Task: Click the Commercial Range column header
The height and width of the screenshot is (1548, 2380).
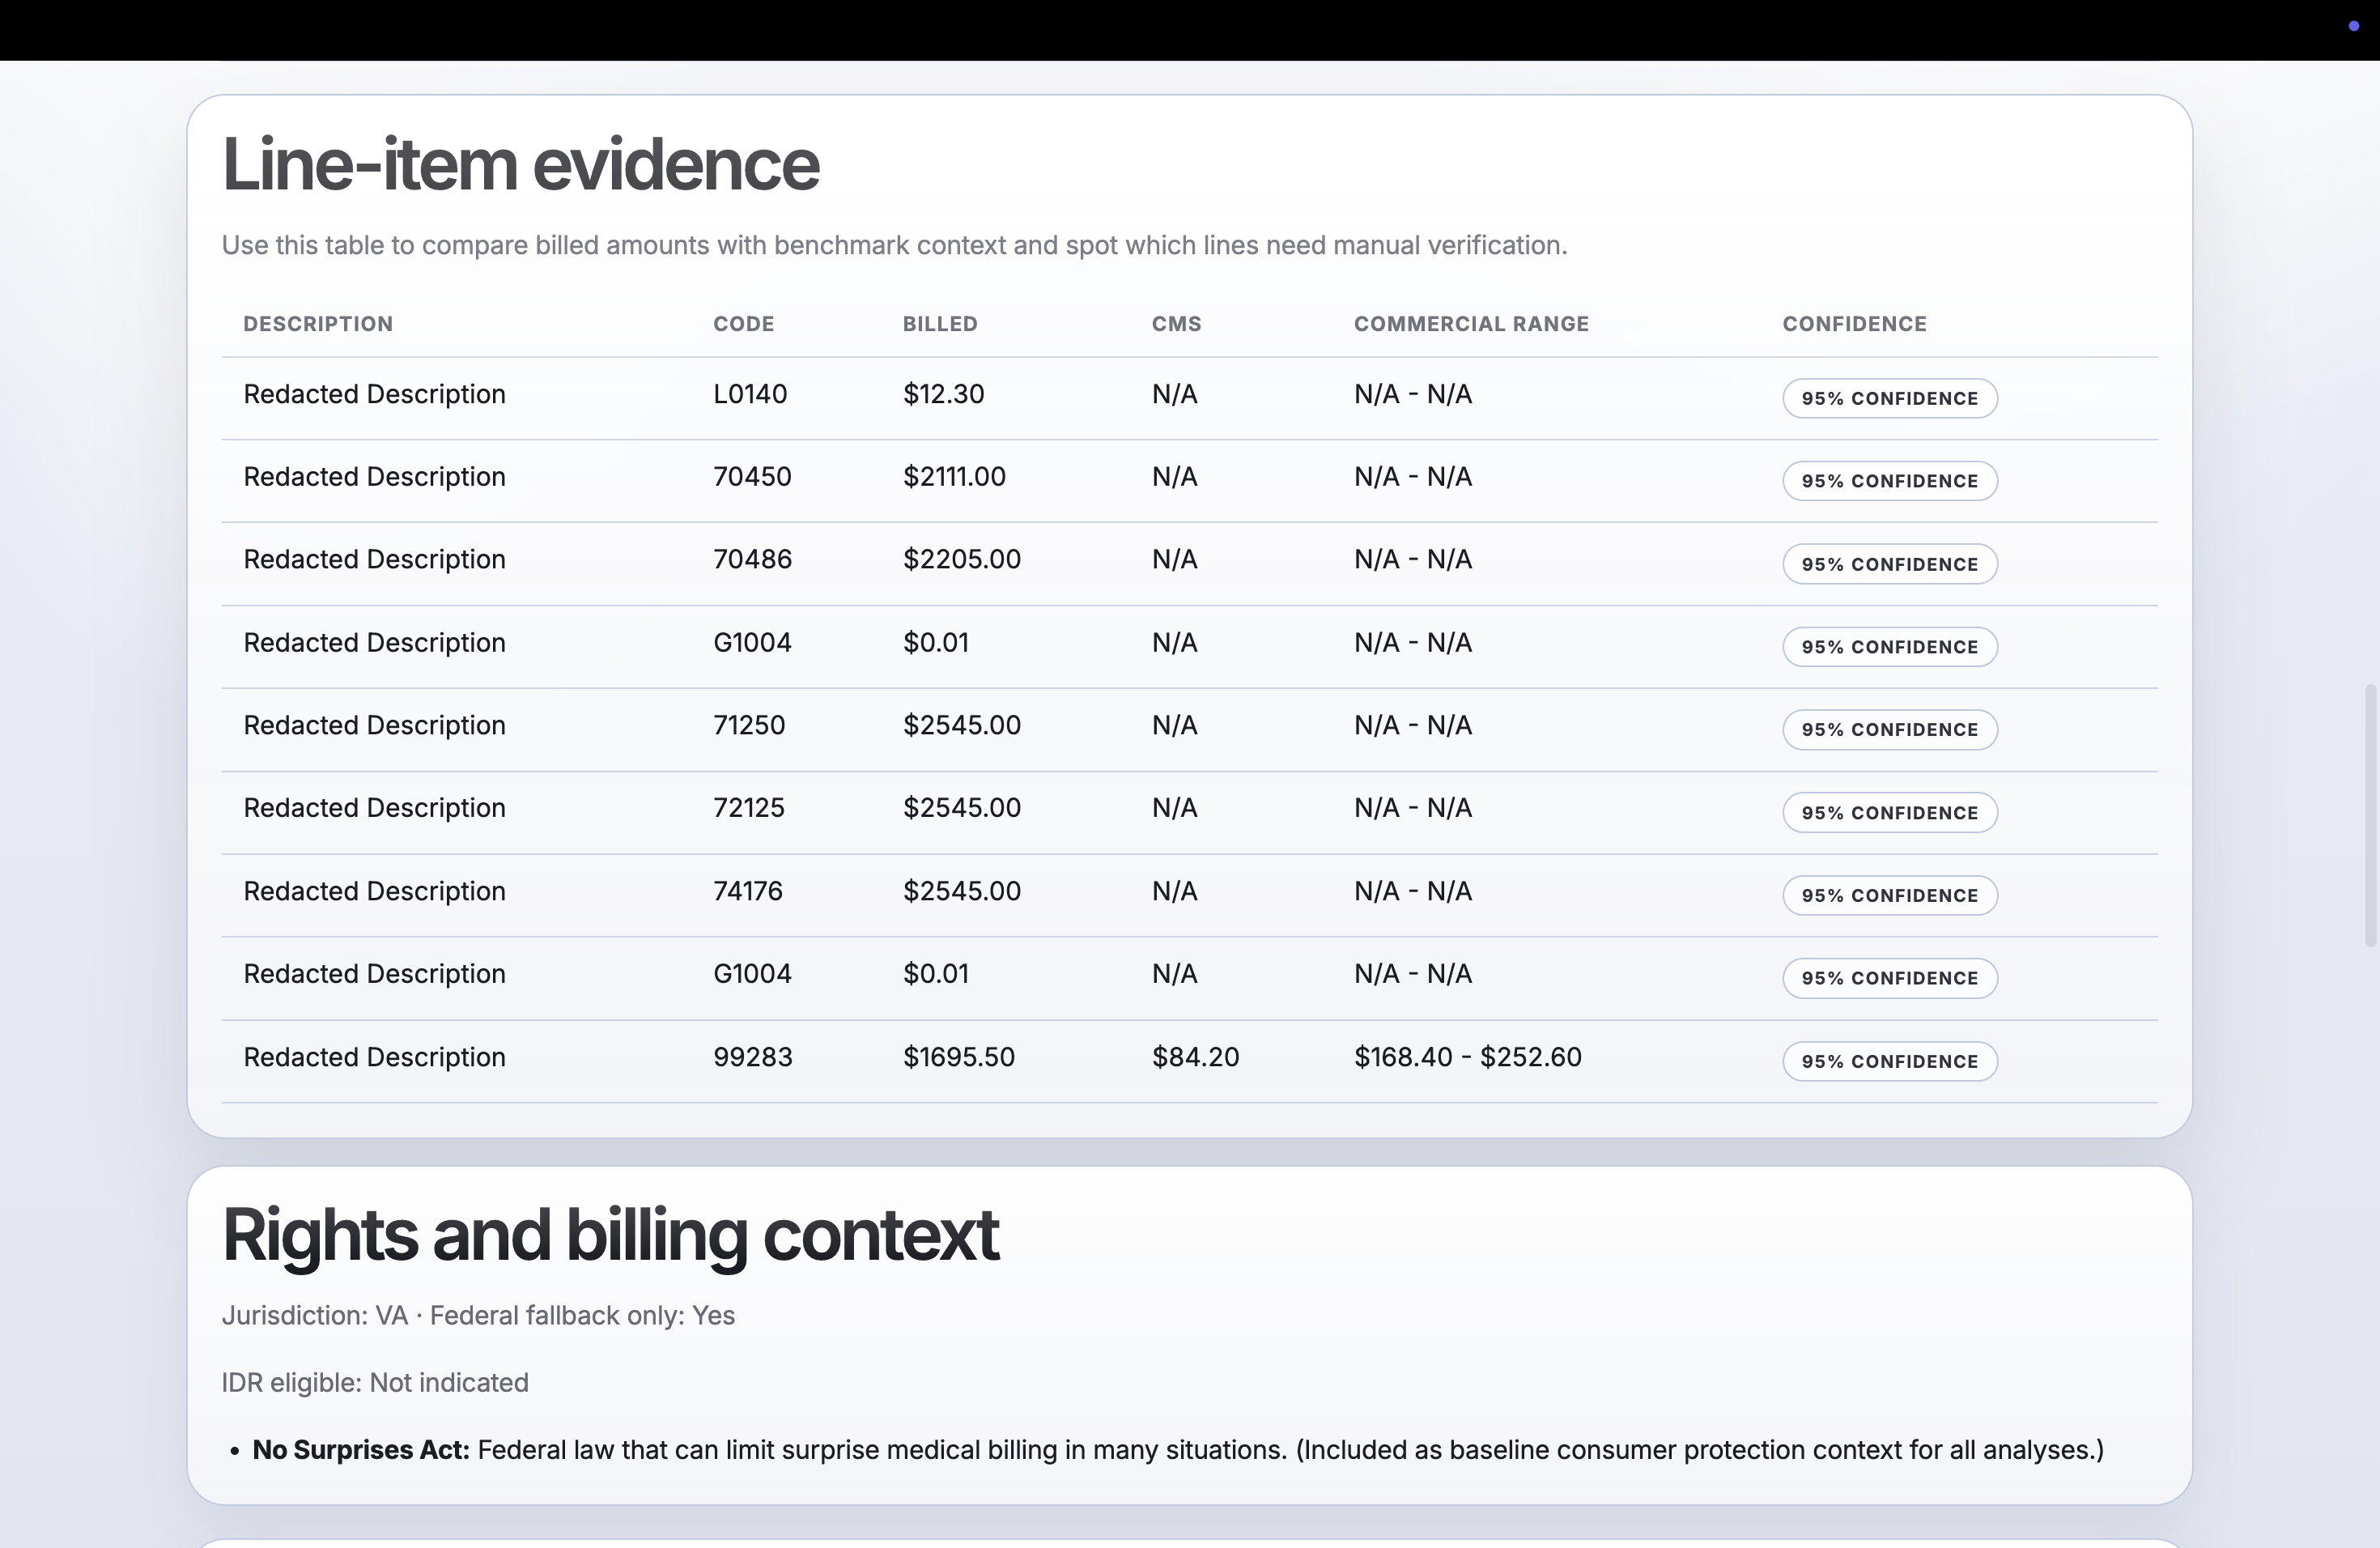Action: pos(1471,324)
